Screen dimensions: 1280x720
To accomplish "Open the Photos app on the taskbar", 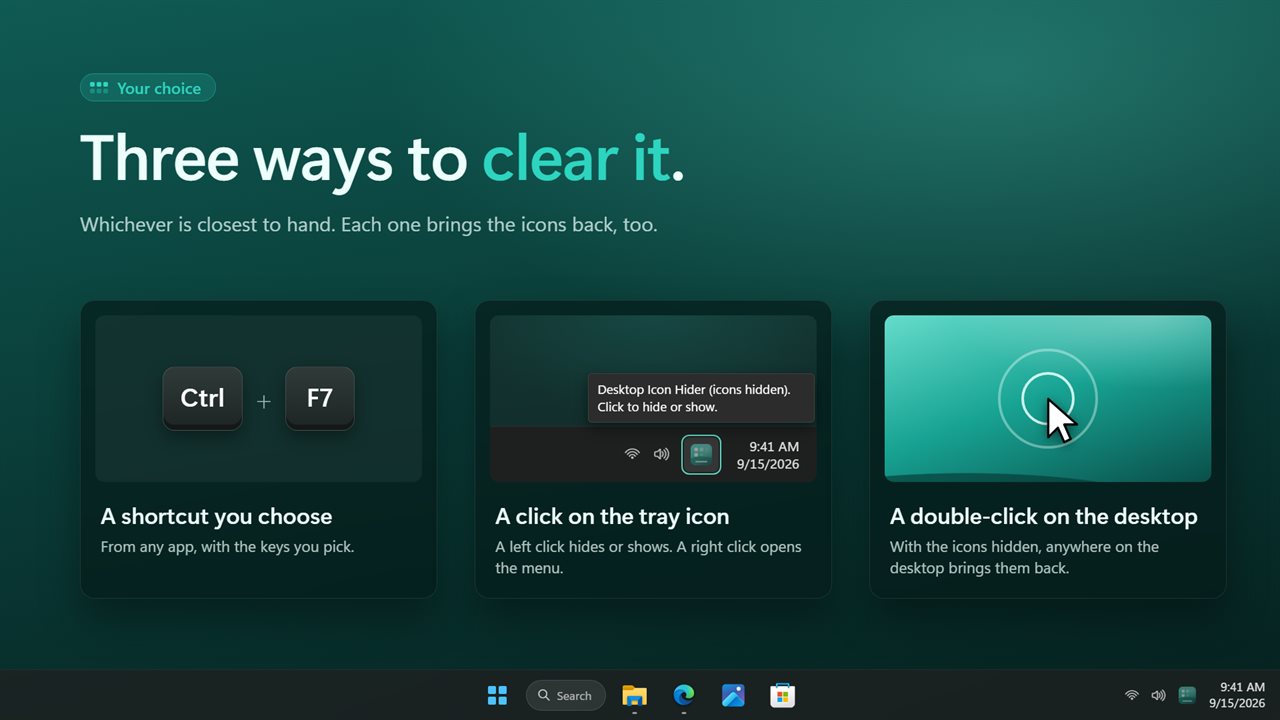I will (733, 695).
